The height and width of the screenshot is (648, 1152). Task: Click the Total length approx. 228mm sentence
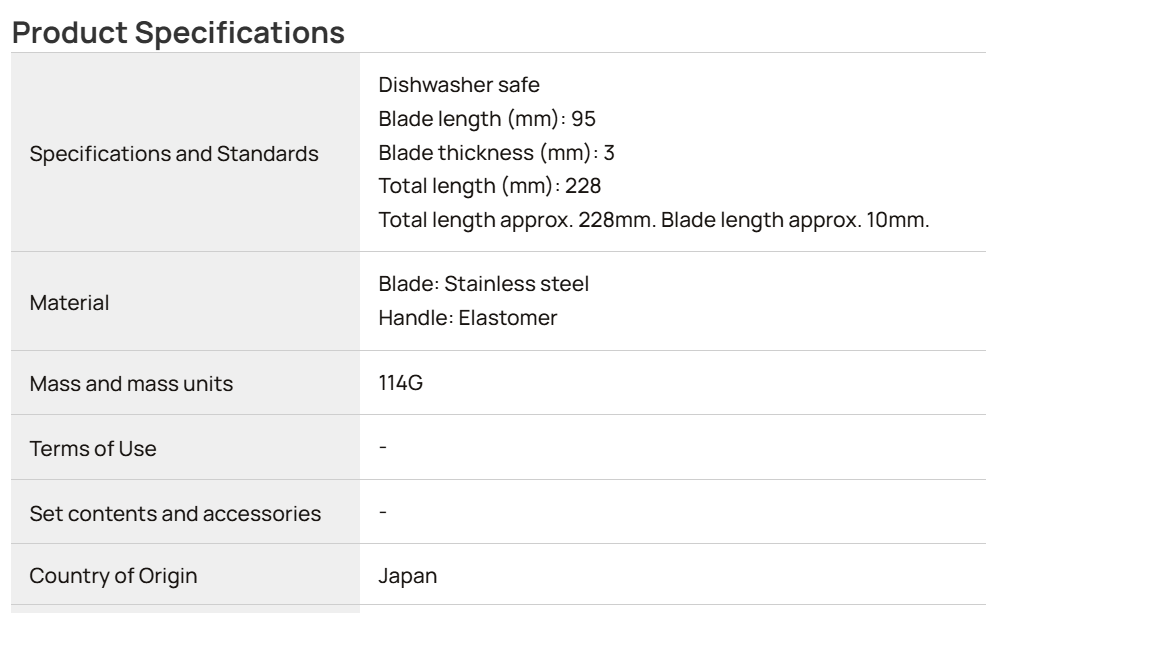click(517, 220)
